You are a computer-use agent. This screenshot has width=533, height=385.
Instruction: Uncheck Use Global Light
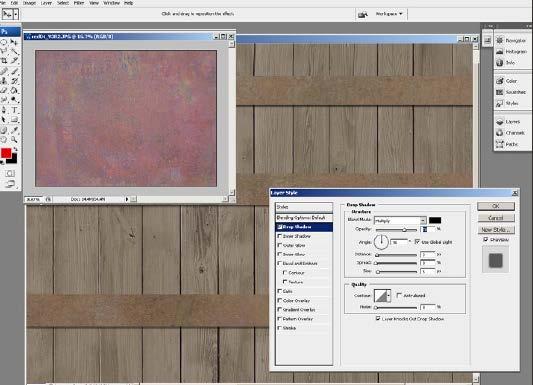(417, 242)
